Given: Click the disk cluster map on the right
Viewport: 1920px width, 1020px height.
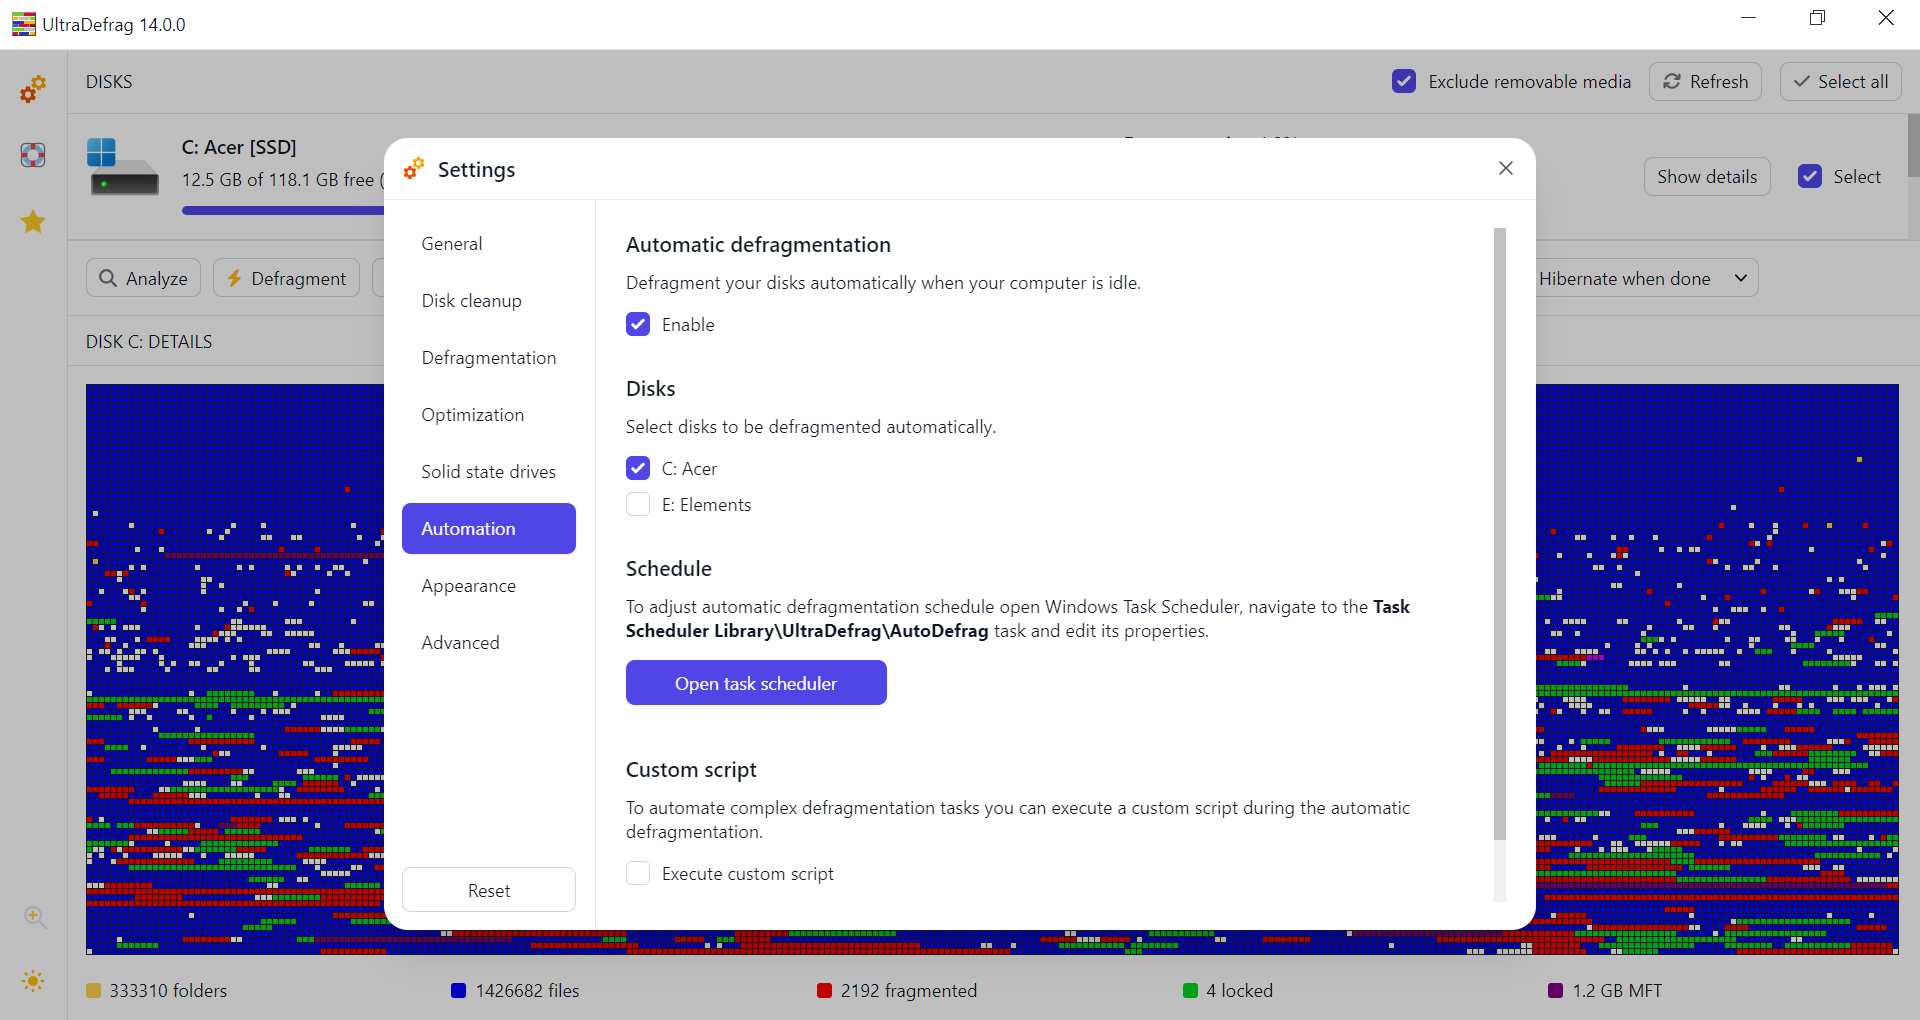Looking at the screenshot, I should coord(1717,668).
